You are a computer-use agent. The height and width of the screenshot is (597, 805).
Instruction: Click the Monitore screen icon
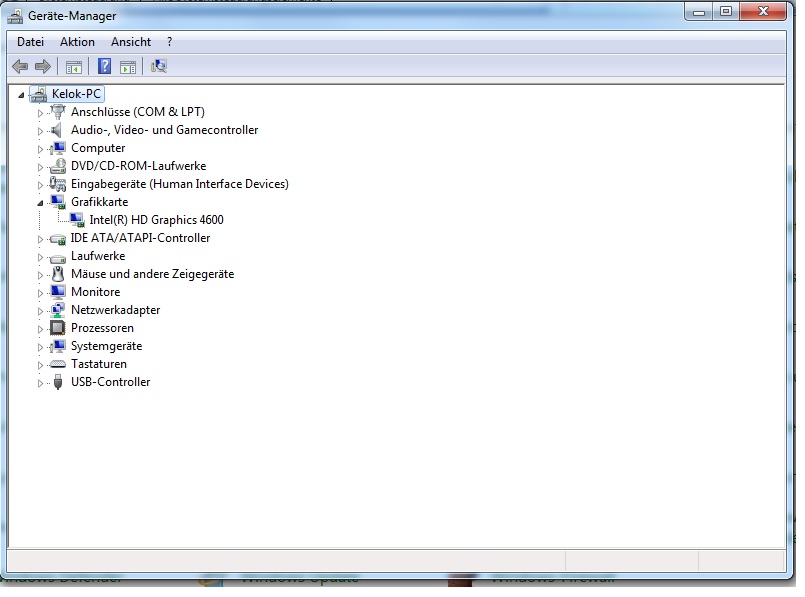pos(58,292)
